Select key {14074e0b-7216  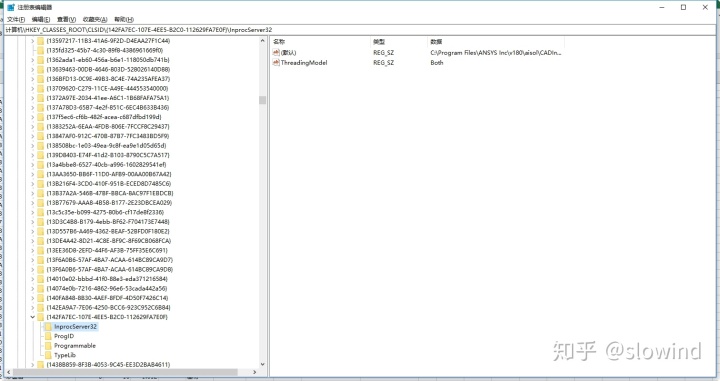(107, 289)
